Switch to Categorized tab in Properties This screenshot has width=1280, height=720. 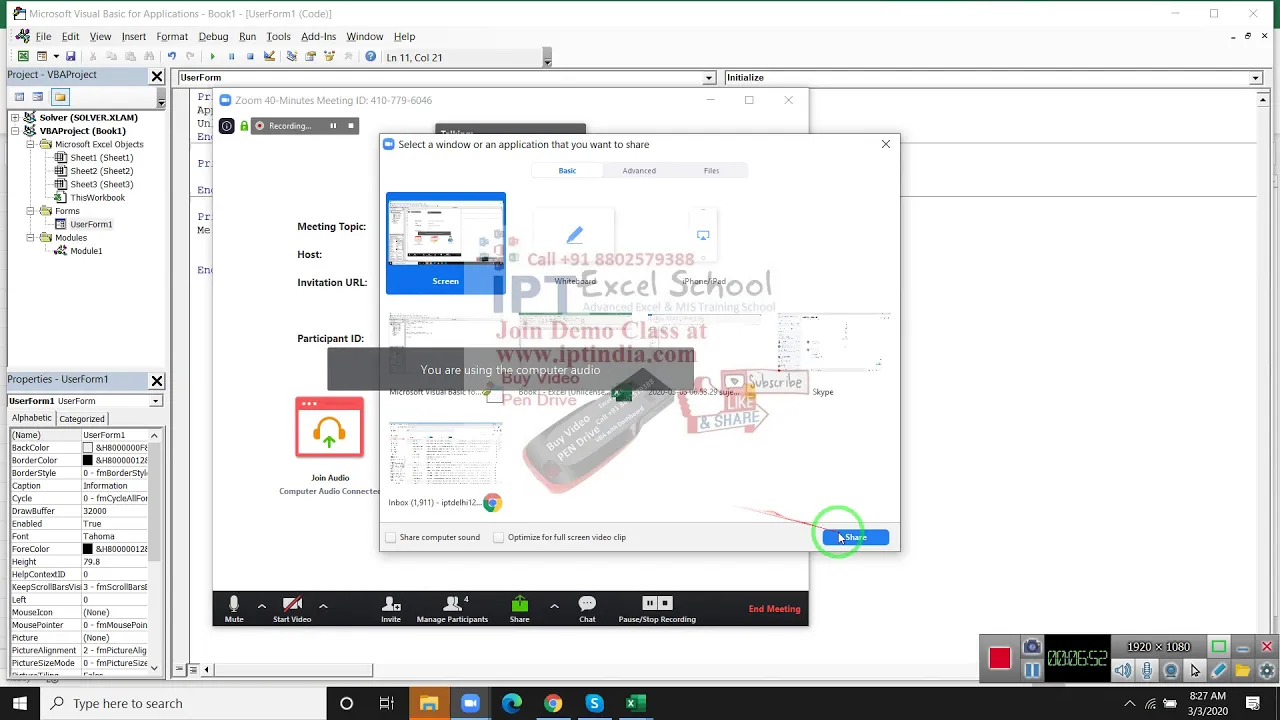[82, 419]
